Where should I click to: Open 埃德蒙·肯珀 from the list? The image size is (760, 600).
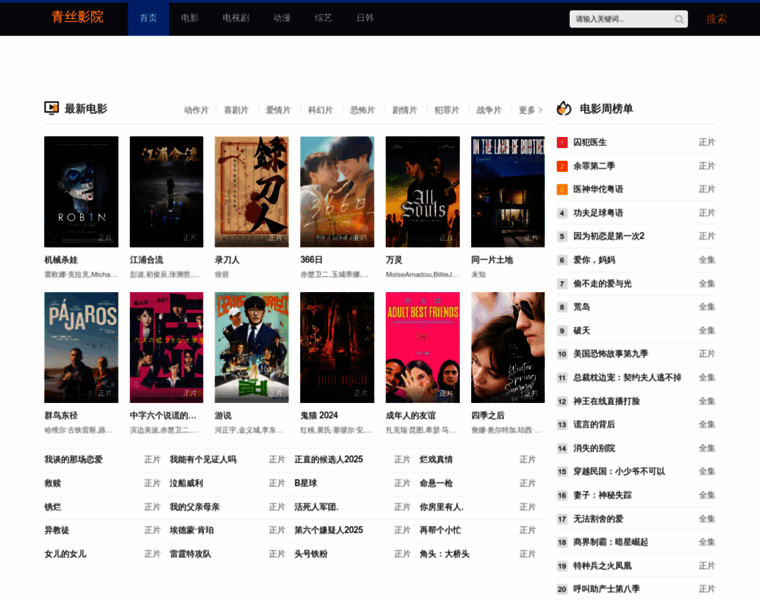(x=191, y=530)
